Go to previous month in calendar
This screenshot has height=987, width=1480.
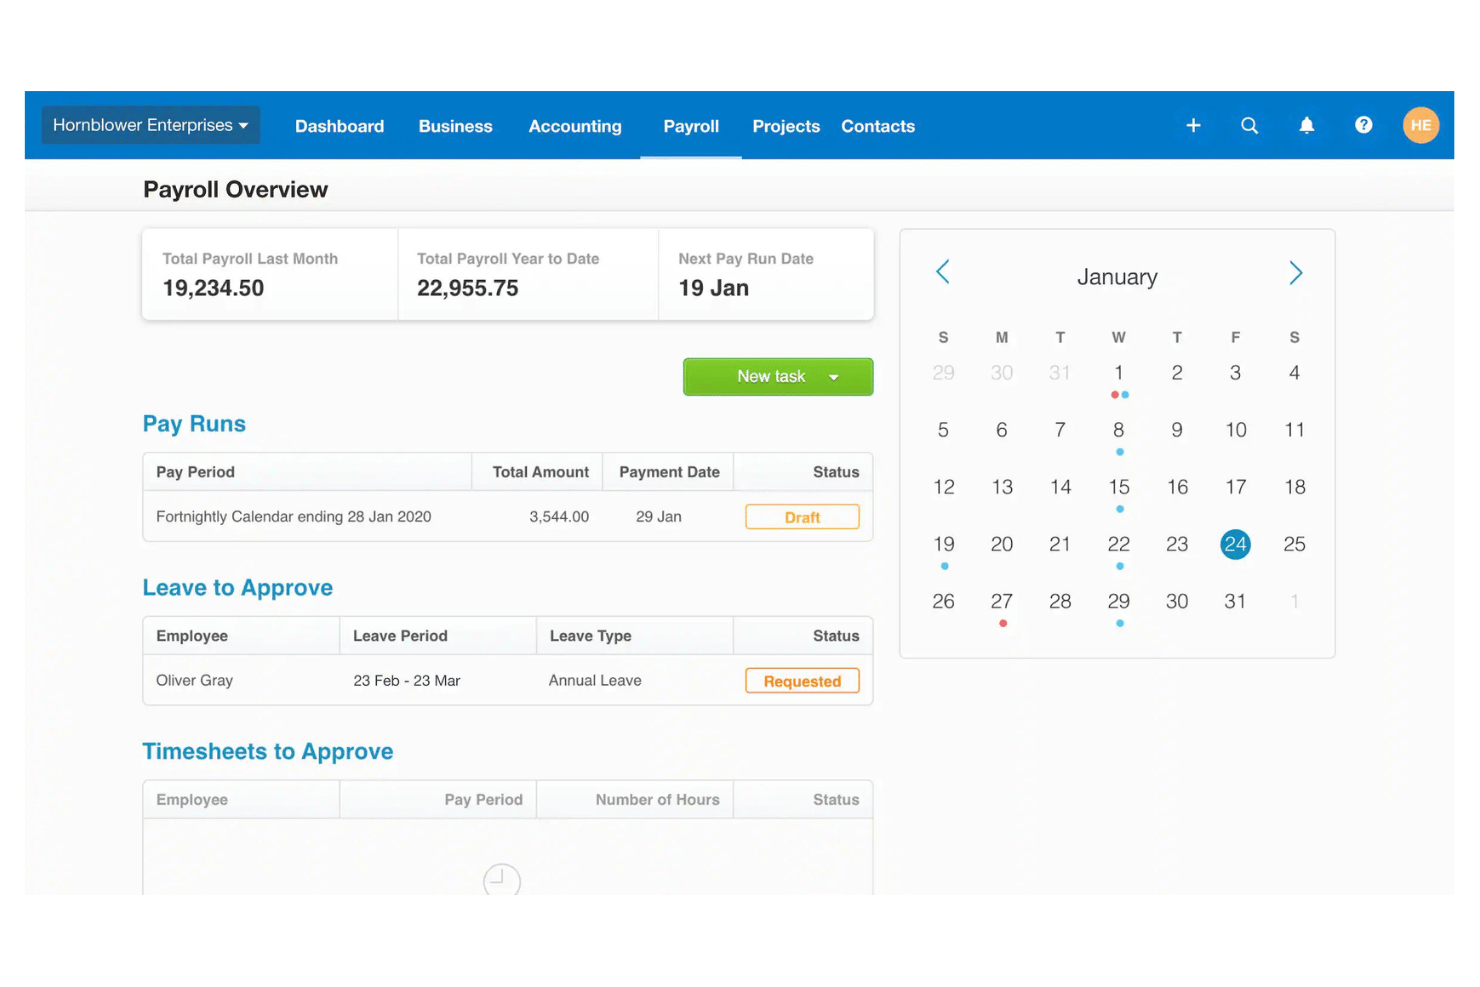943,272
